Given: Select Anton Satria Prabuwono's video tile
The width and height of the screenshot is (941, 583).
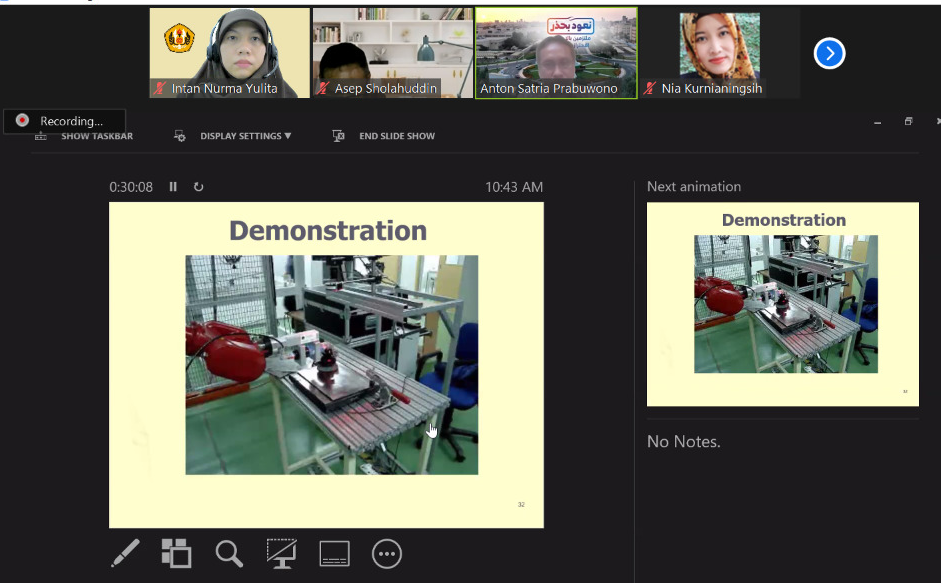Looking at the screenshot, I should coord(555,52).
